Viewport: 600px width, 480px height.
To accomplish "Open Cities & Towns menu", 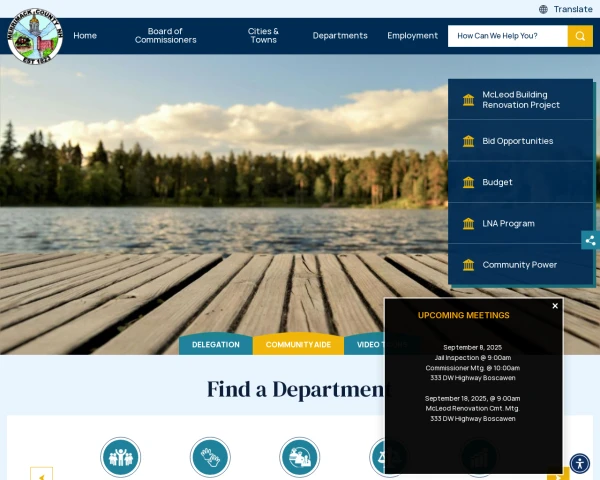I will click(263, 36).
